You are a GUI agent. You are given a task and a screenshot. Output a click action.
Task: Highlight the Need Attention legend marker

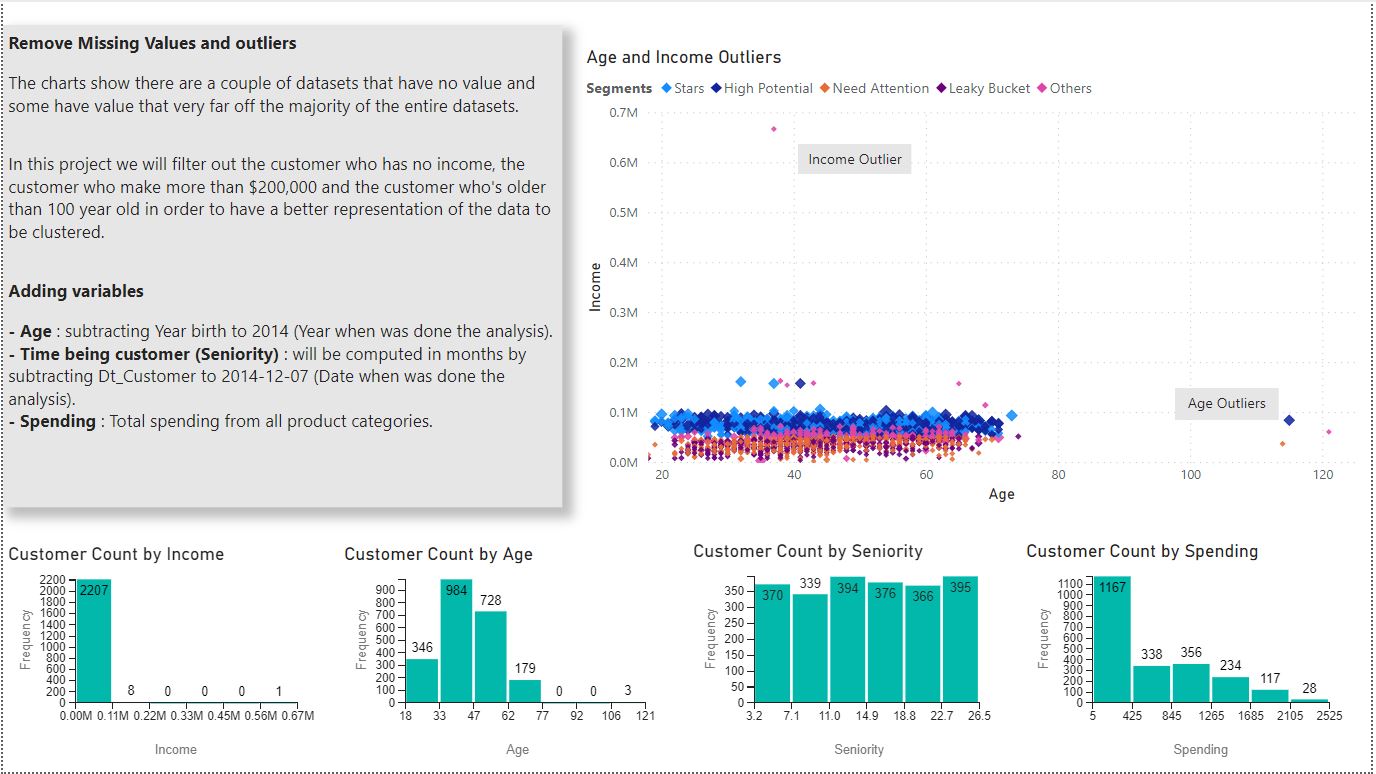tap(825, 88)
